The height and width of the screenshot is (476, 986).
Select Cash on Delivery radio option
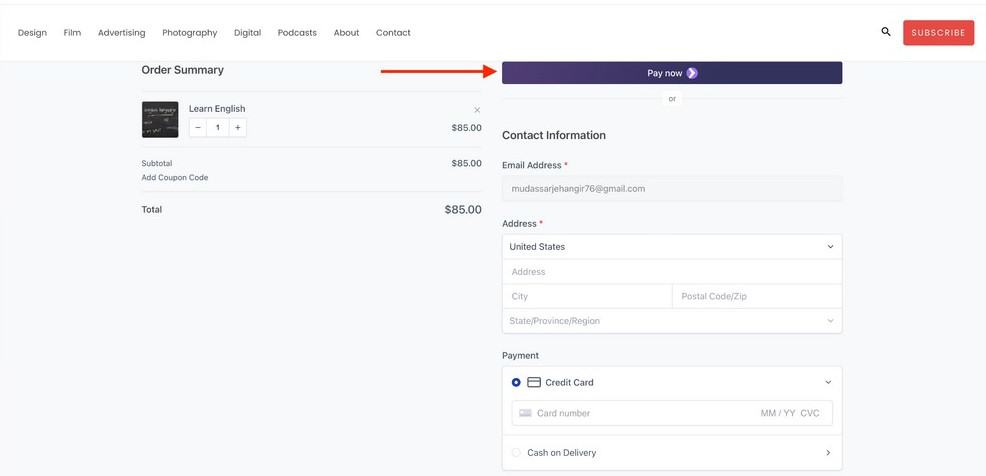pos(516,453)
